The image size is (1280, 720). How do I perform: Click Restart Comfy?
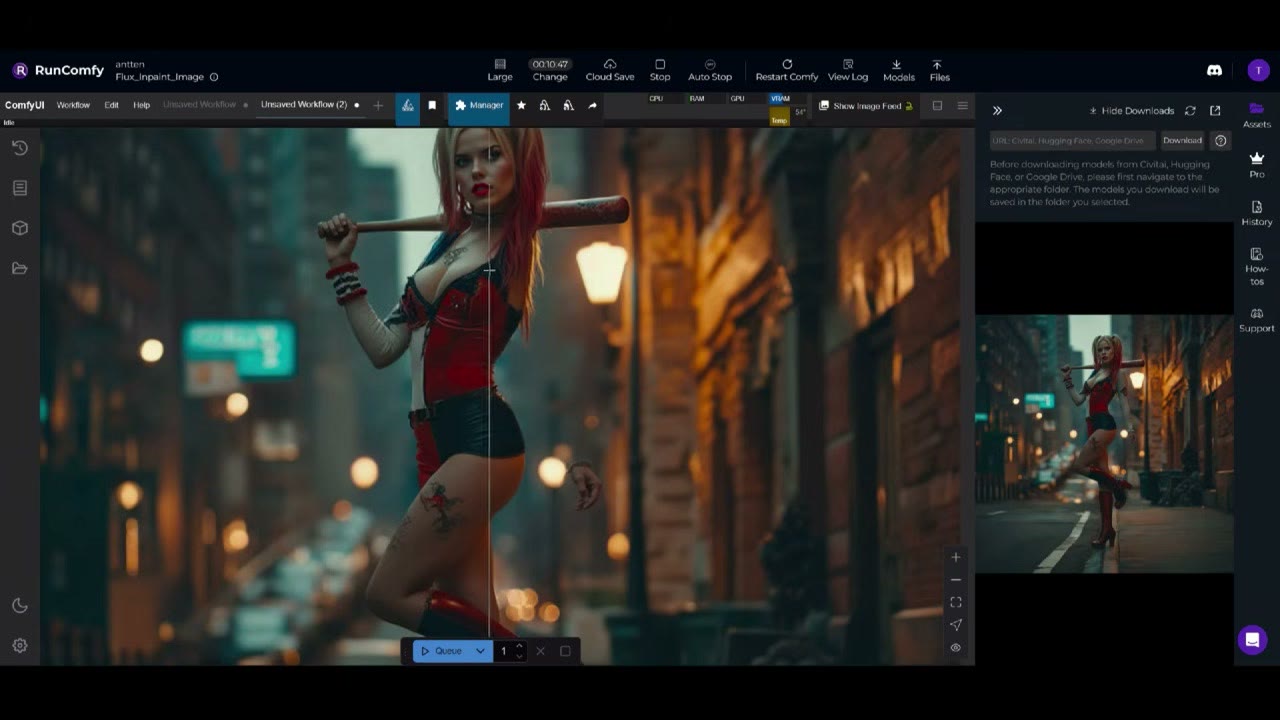[x=787, y=70]
